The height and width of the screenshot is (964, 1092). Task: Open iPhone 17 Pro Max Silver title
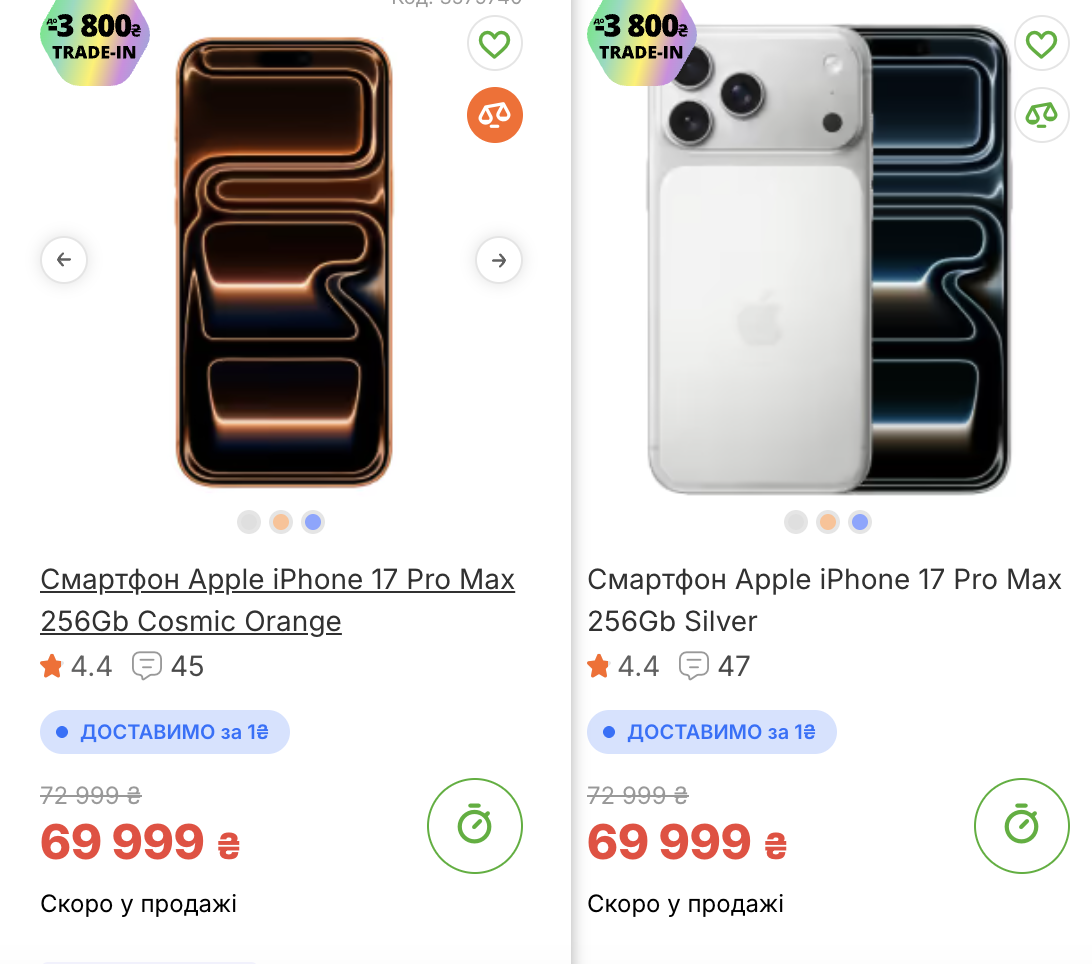tap(824, 600)
